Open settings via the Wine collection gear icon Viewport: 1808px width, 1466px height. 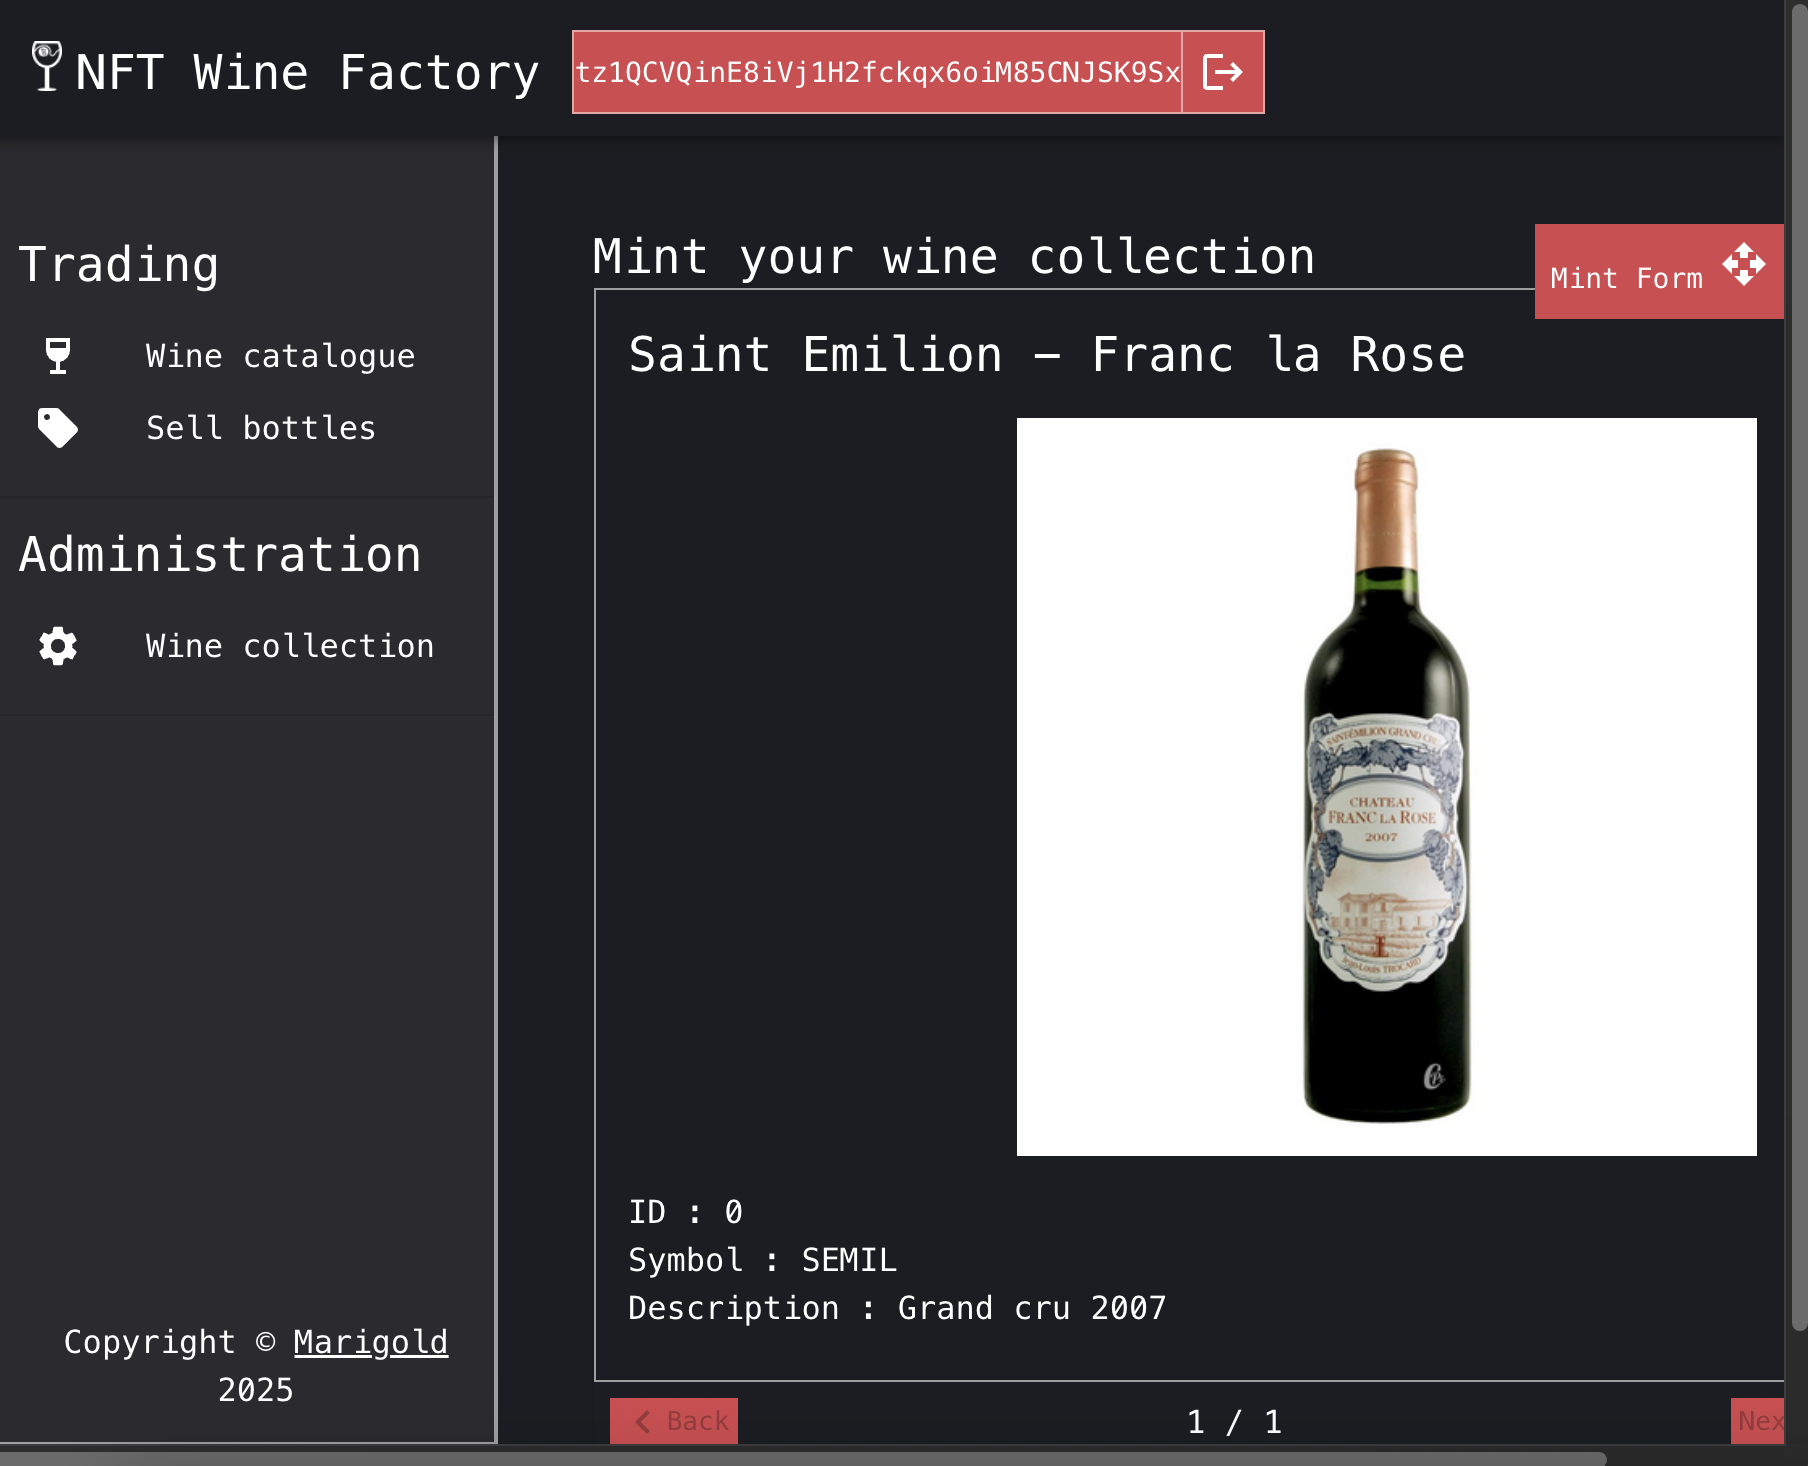point(57,645)
